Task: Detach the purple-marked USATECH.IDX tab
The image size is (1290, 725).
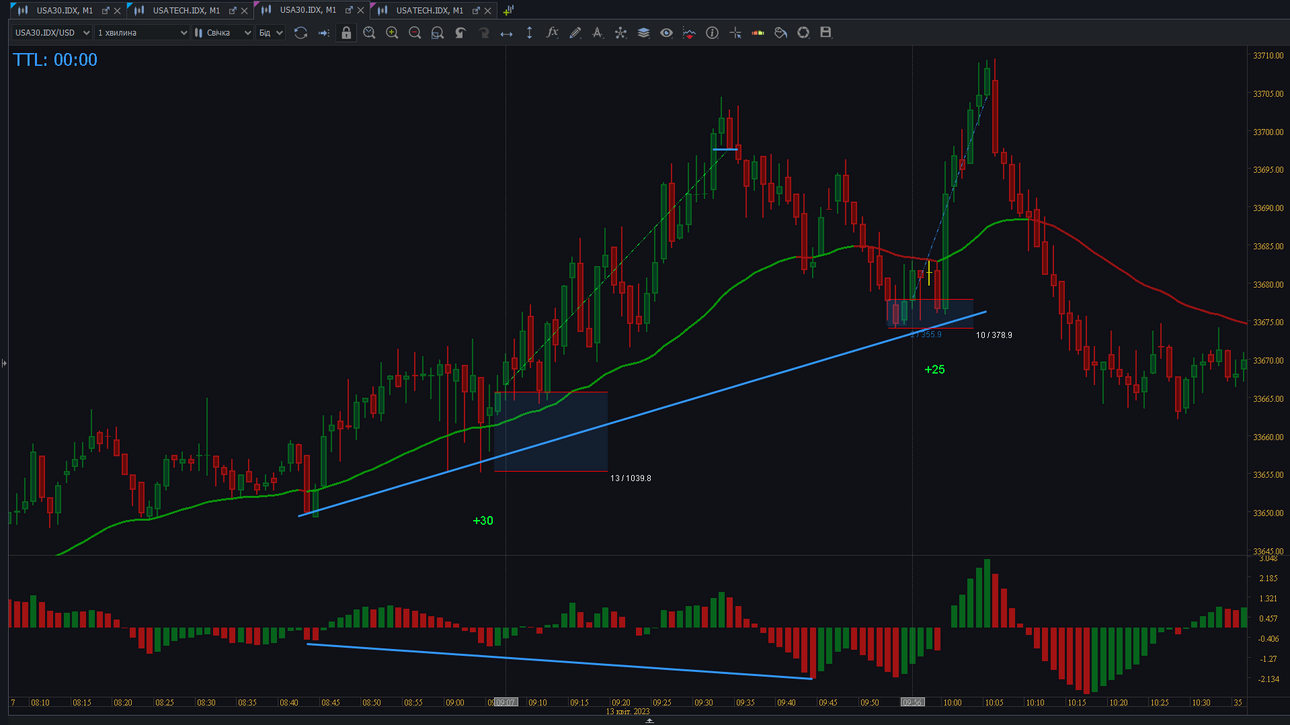Action: click(475, 11)
